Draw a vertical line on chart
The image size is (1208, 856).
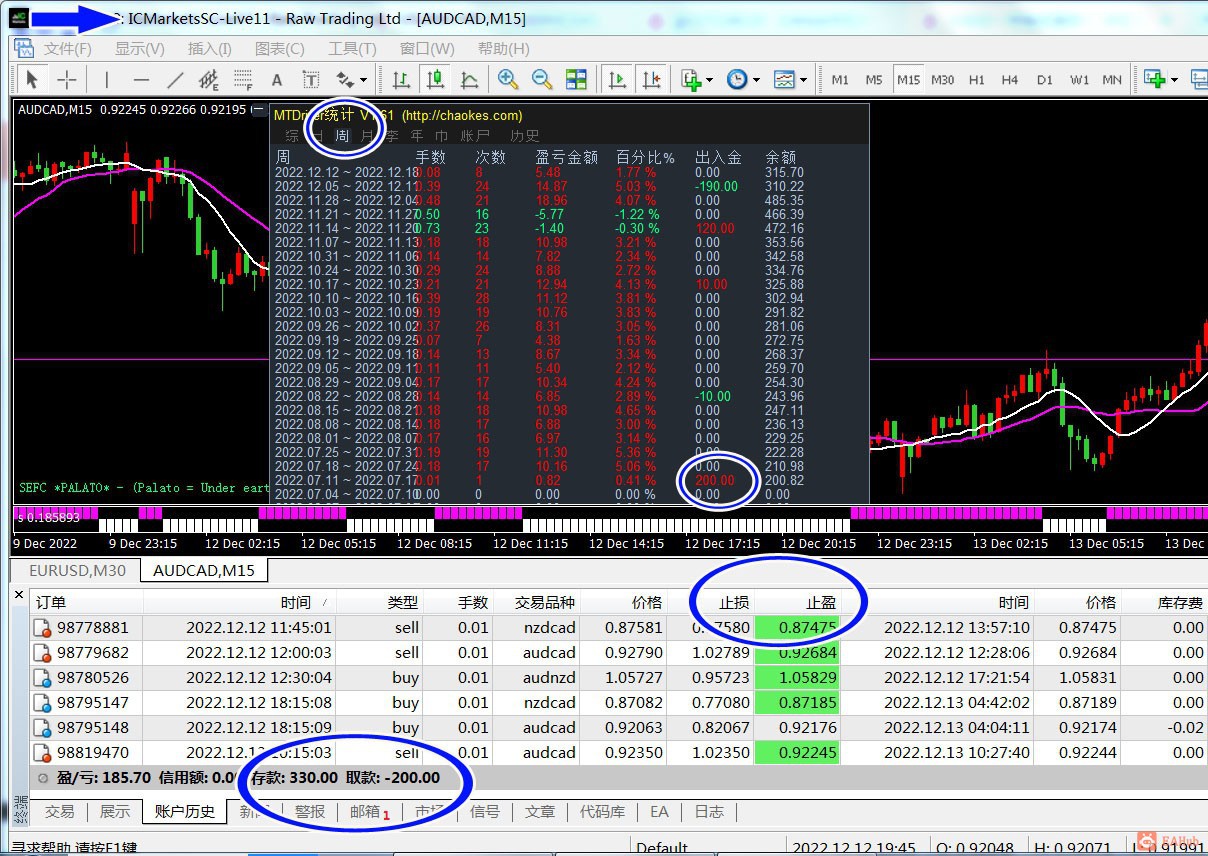point(107,79)
